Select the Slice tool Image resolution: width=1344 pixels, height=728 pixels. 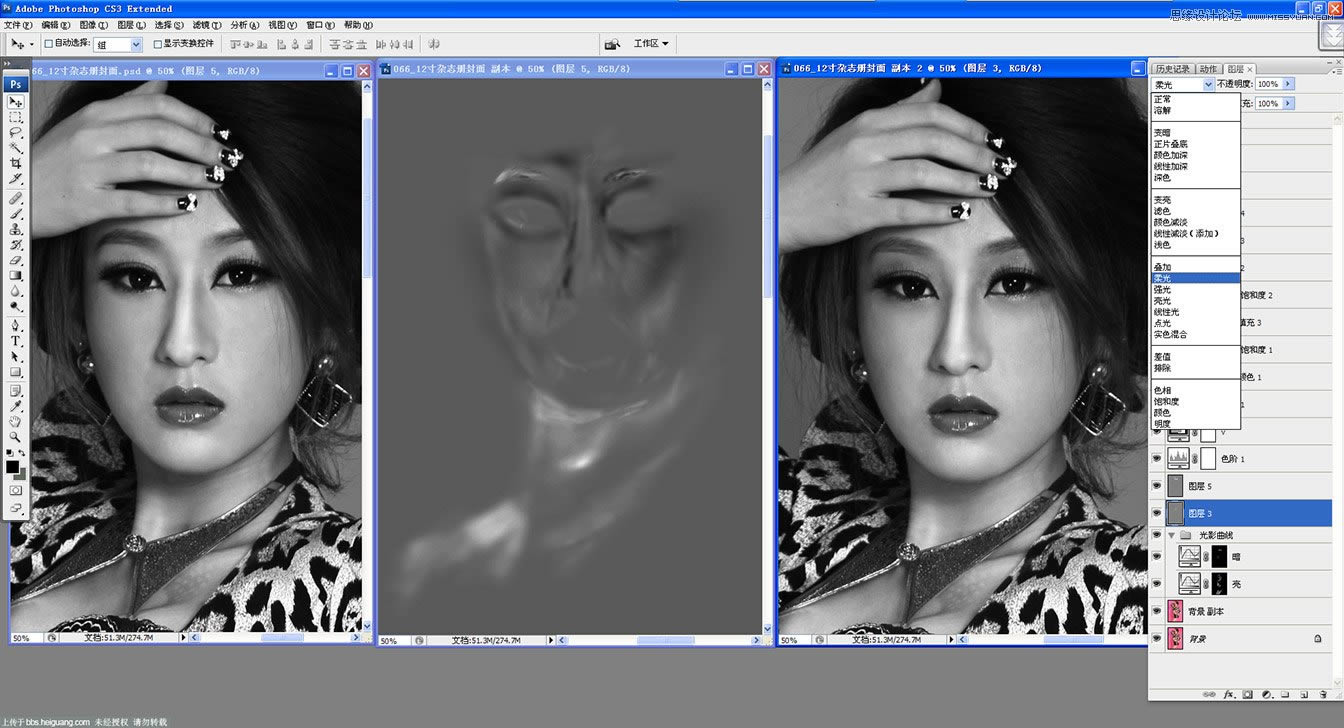click(16, 177)
